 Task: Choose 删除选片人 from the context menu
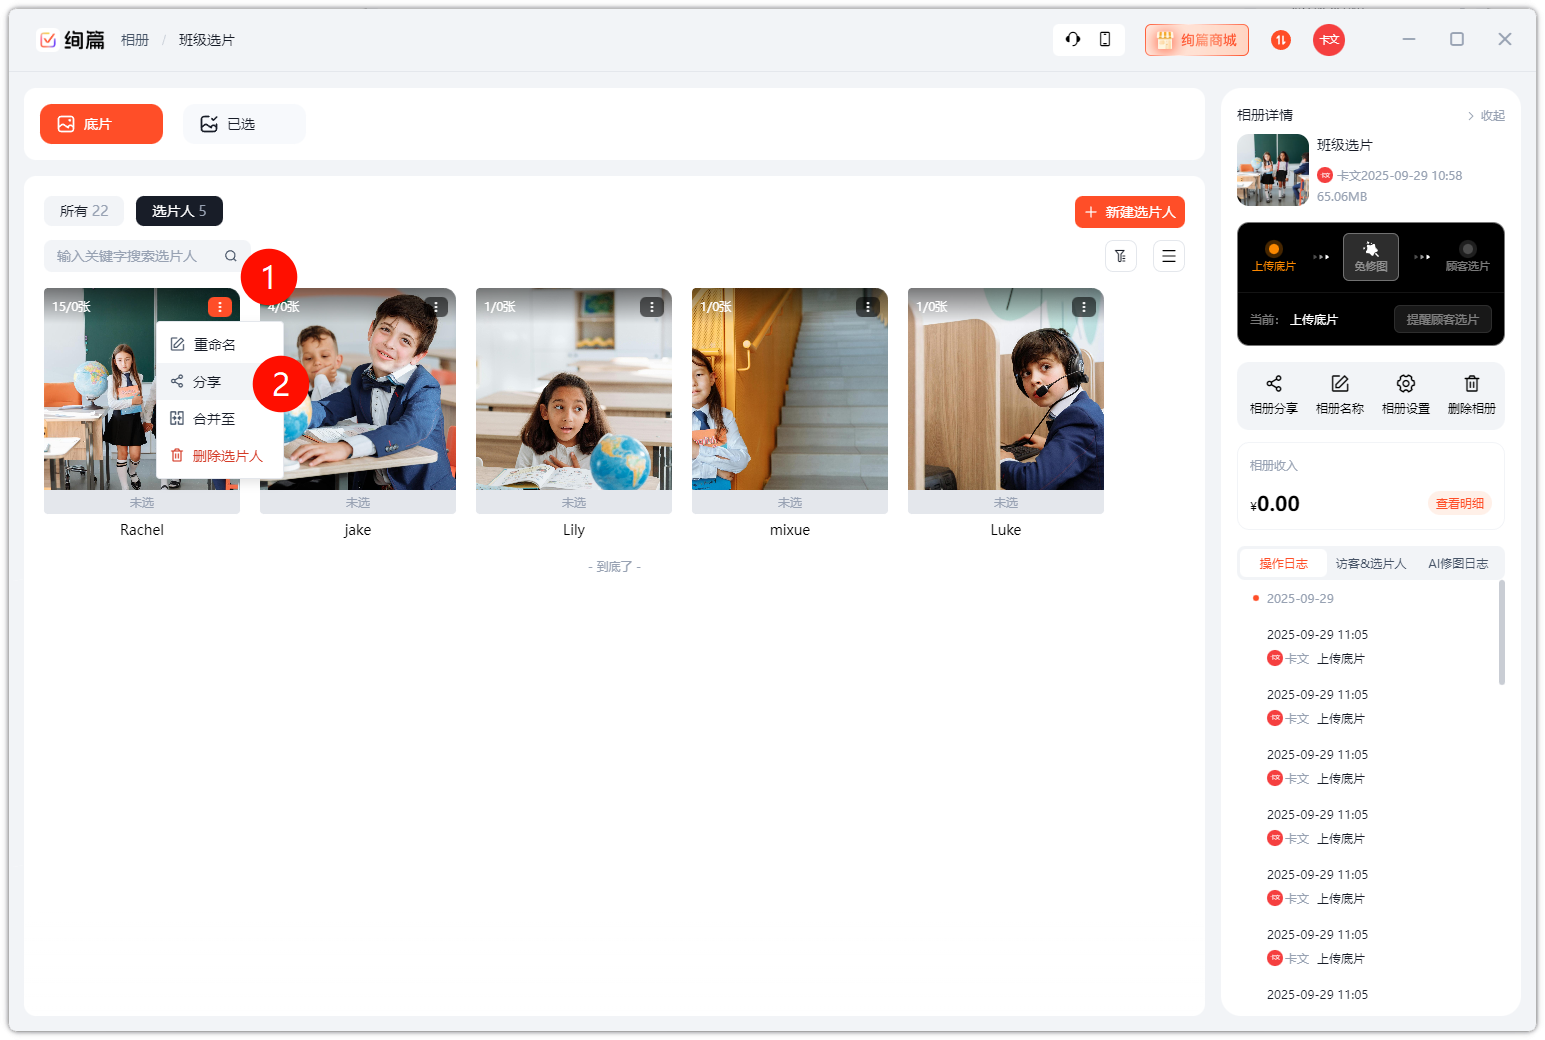click(x=227, y=456)
